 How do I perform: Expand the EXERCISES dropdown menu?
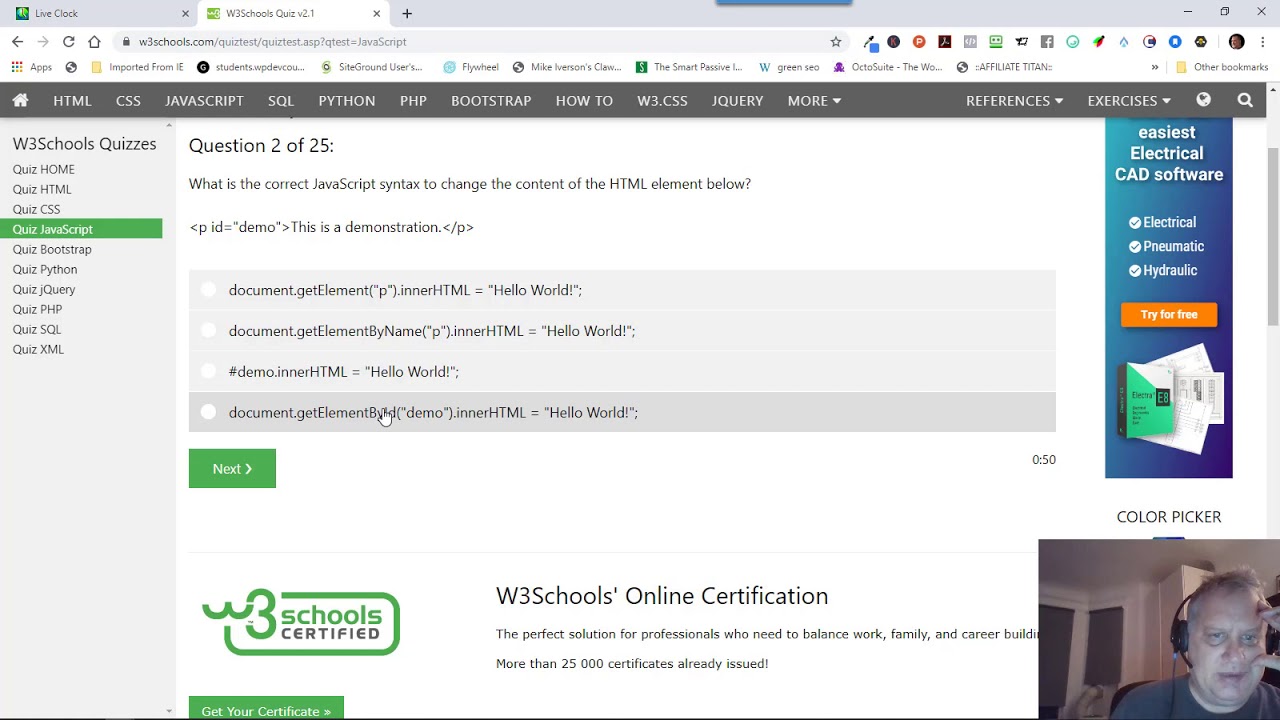point(1129,100)
